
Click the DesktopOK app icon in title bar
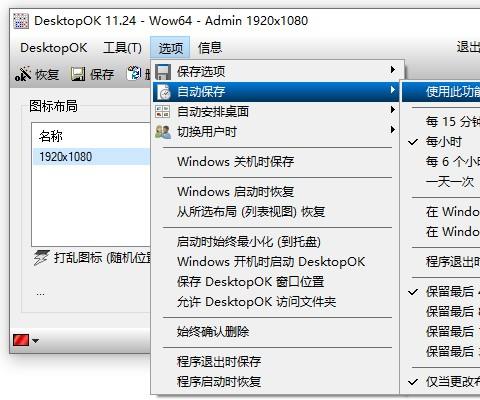click(x=21, y=21)
